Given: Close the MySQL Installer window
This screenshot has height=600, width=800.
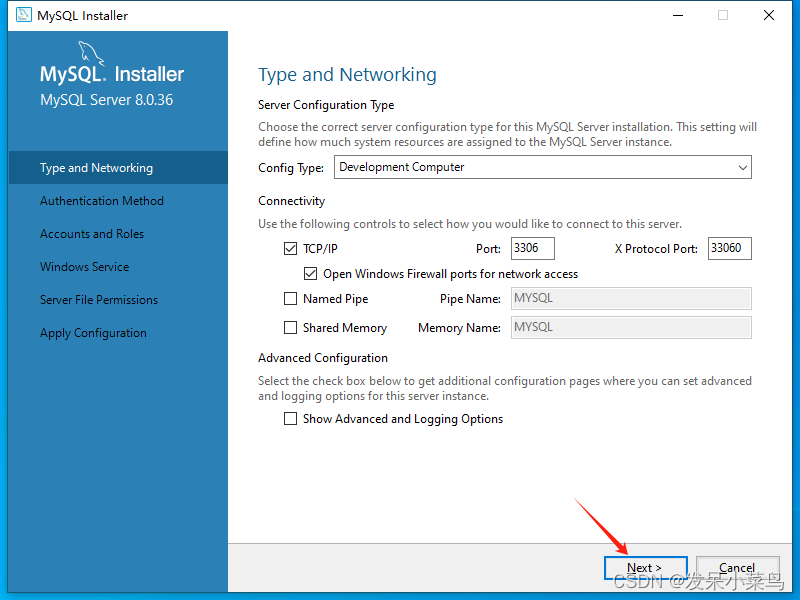Looking at the screenshot, I should 769,15.
